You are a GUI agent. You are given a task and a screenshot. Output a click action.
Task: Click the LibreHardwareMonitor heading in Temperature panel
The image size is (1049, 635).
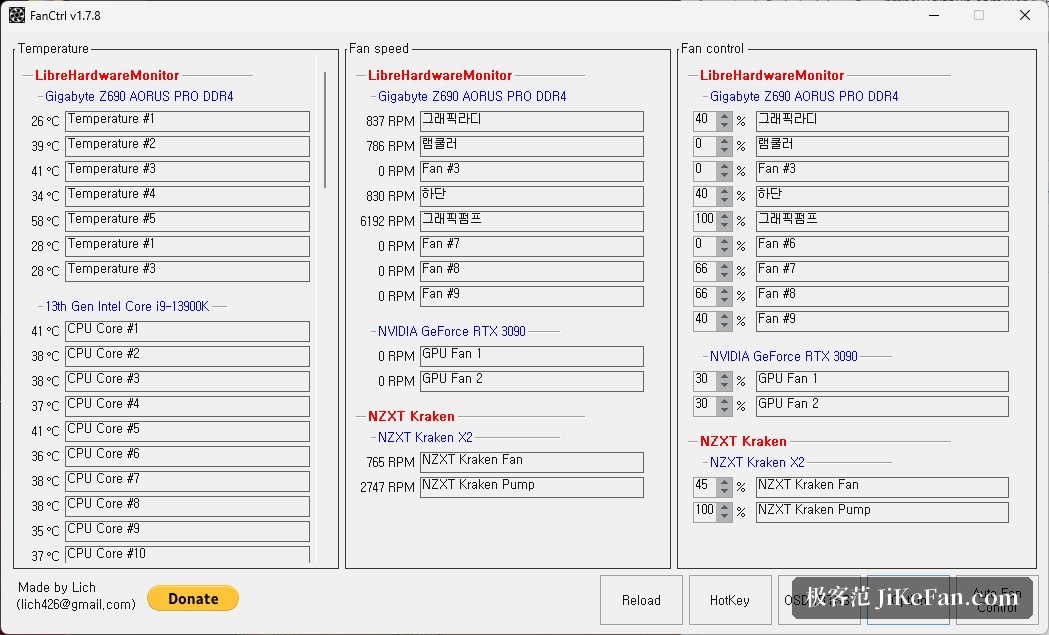pos(107,76)
